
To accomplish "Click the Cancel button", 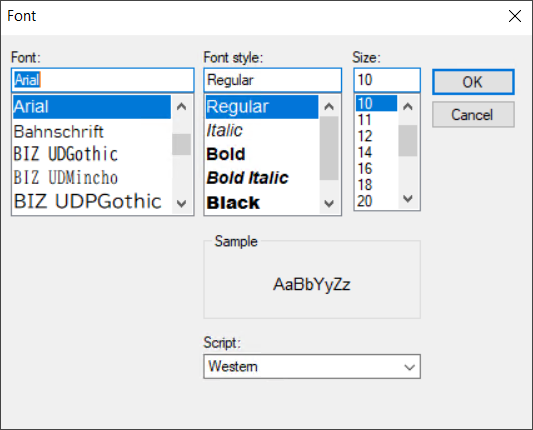I will coord(473,115).
